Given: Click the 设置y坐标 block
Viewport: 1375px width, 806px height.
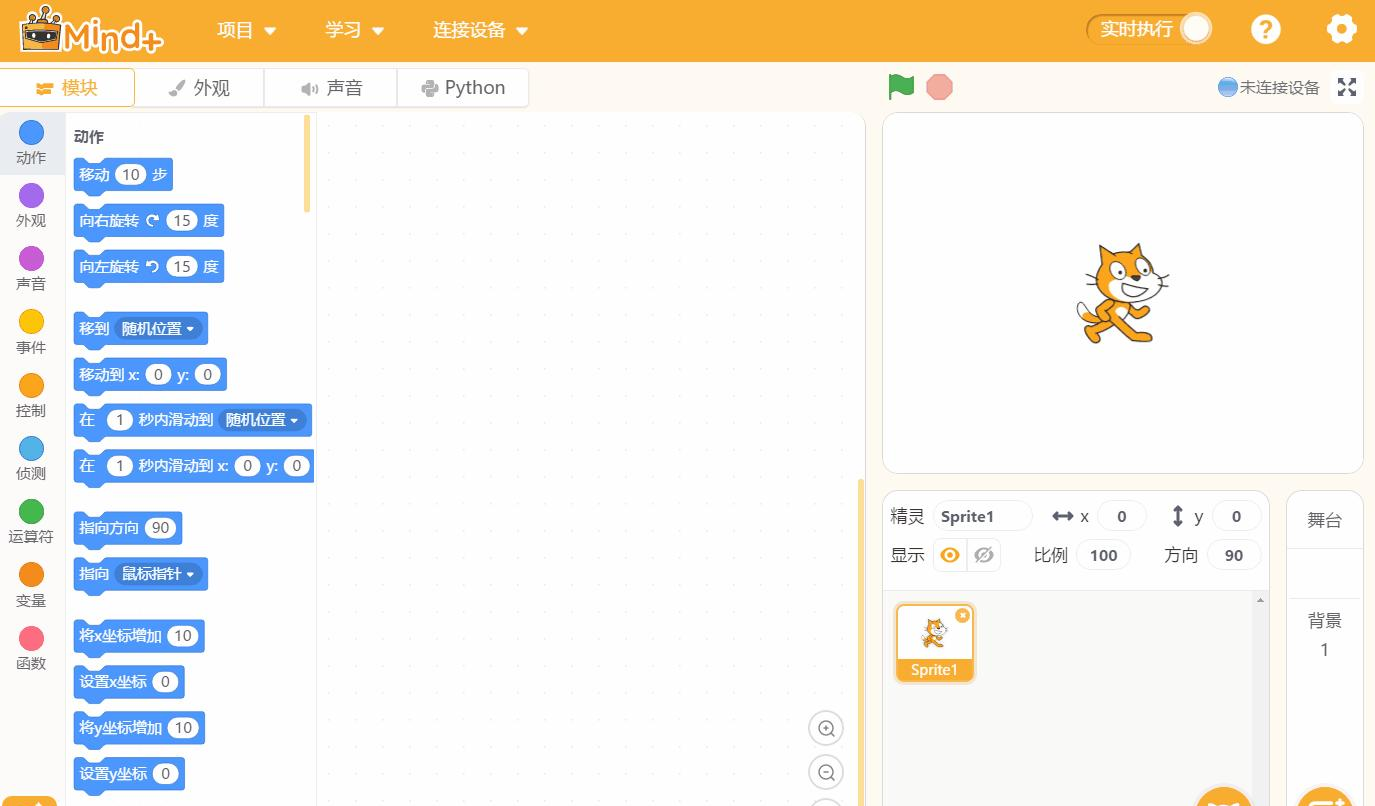Looking at the screenshot, I should [129, 775].
